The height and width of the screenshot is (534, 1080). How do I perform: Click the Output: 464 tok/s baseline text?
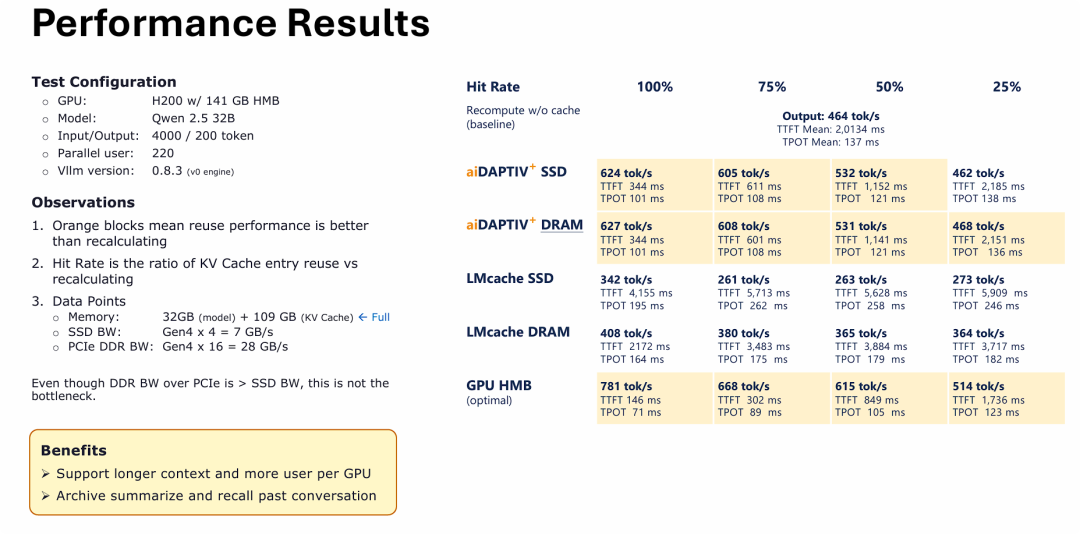(830, 116)
